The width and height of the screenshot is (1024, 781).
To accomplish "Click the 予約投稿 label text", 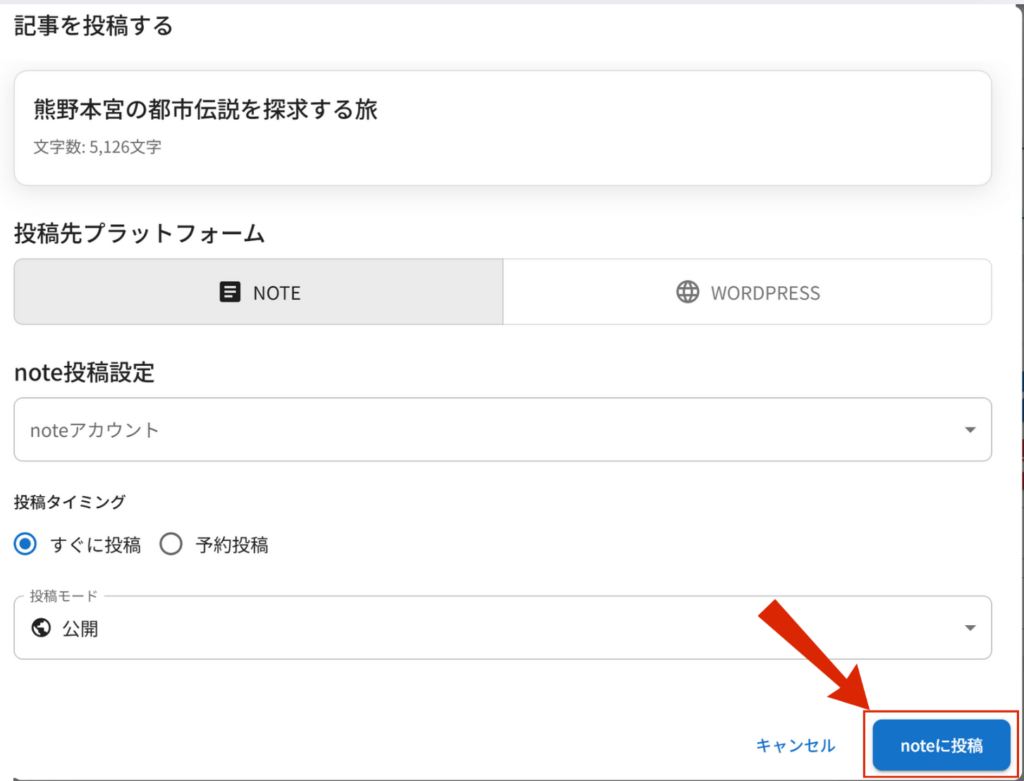I will point(231,545).
